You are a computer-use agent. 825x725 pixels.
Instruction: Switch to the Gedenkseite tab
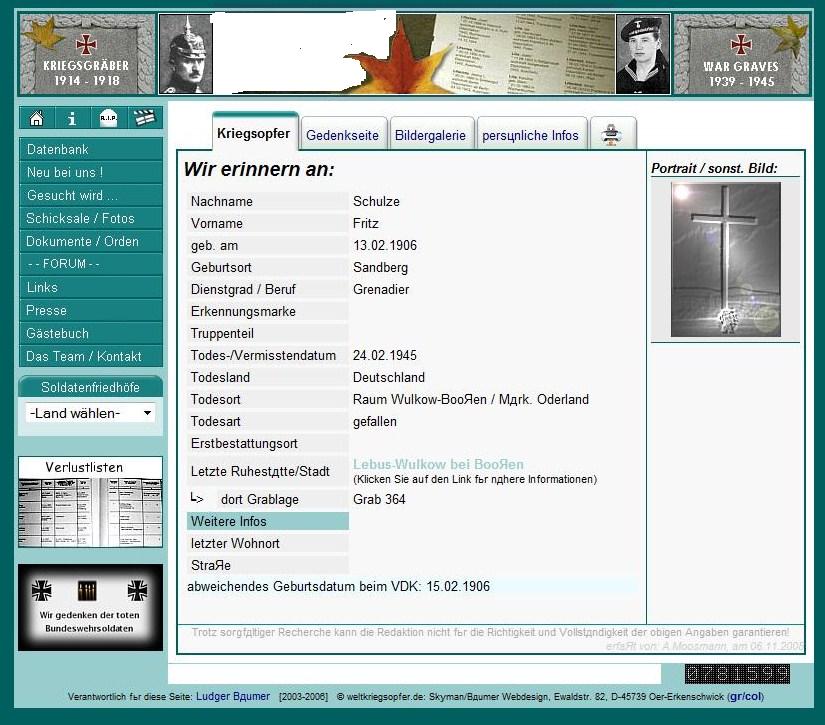342,135
